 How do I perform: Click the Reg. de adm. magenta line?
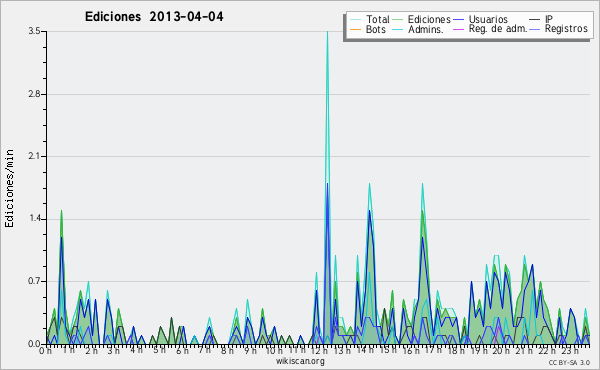(458, 29)
